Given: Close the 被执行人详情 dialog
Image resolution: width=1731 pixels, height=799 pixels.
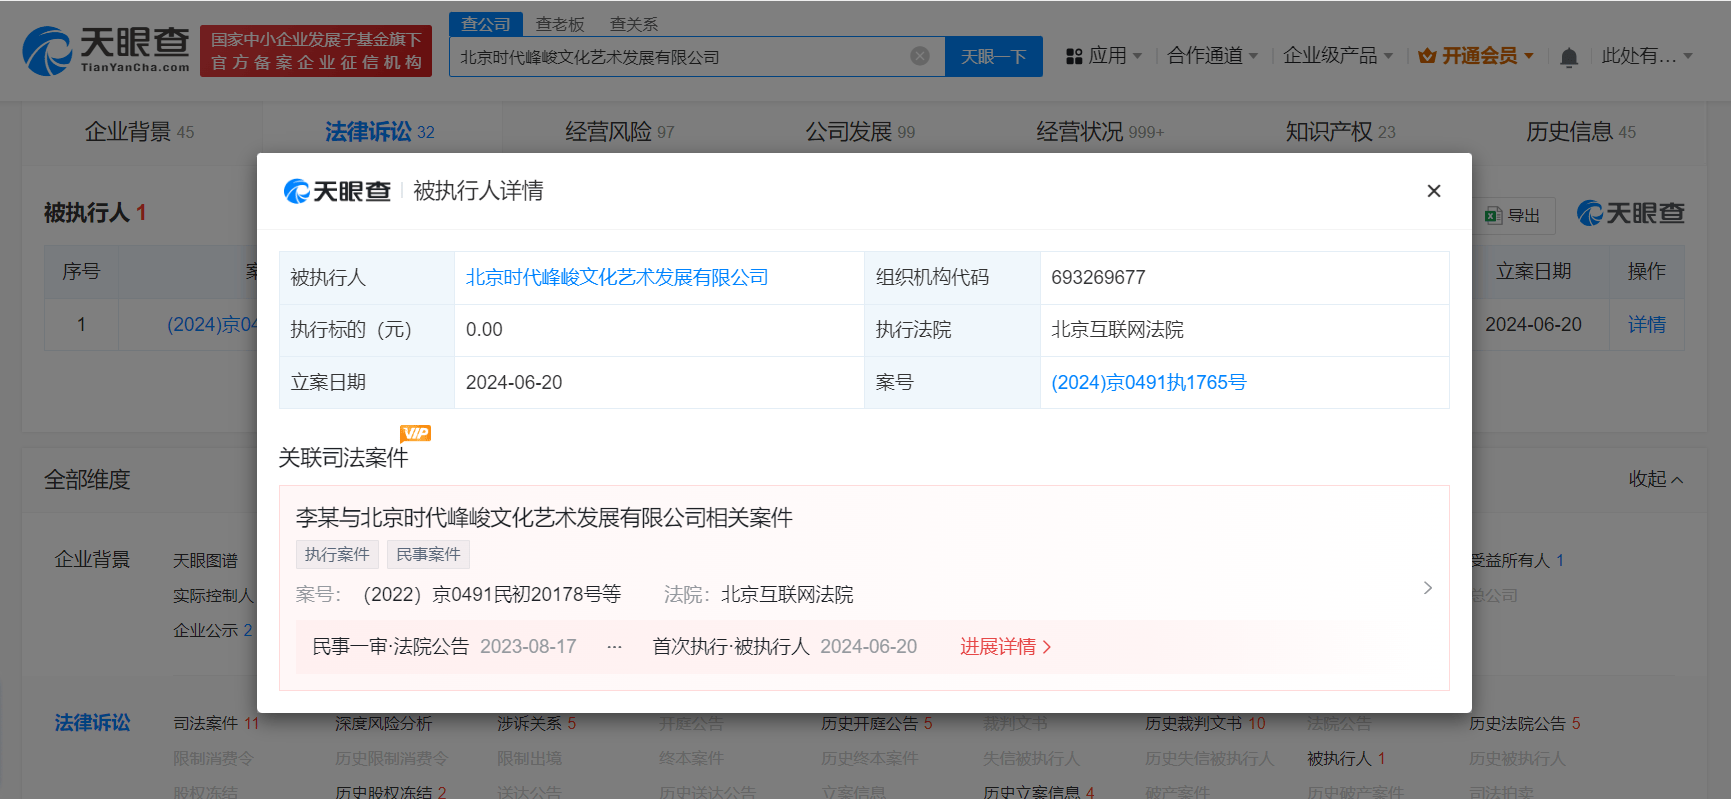Looking at the screenshot, I should tap(1433, 191).
